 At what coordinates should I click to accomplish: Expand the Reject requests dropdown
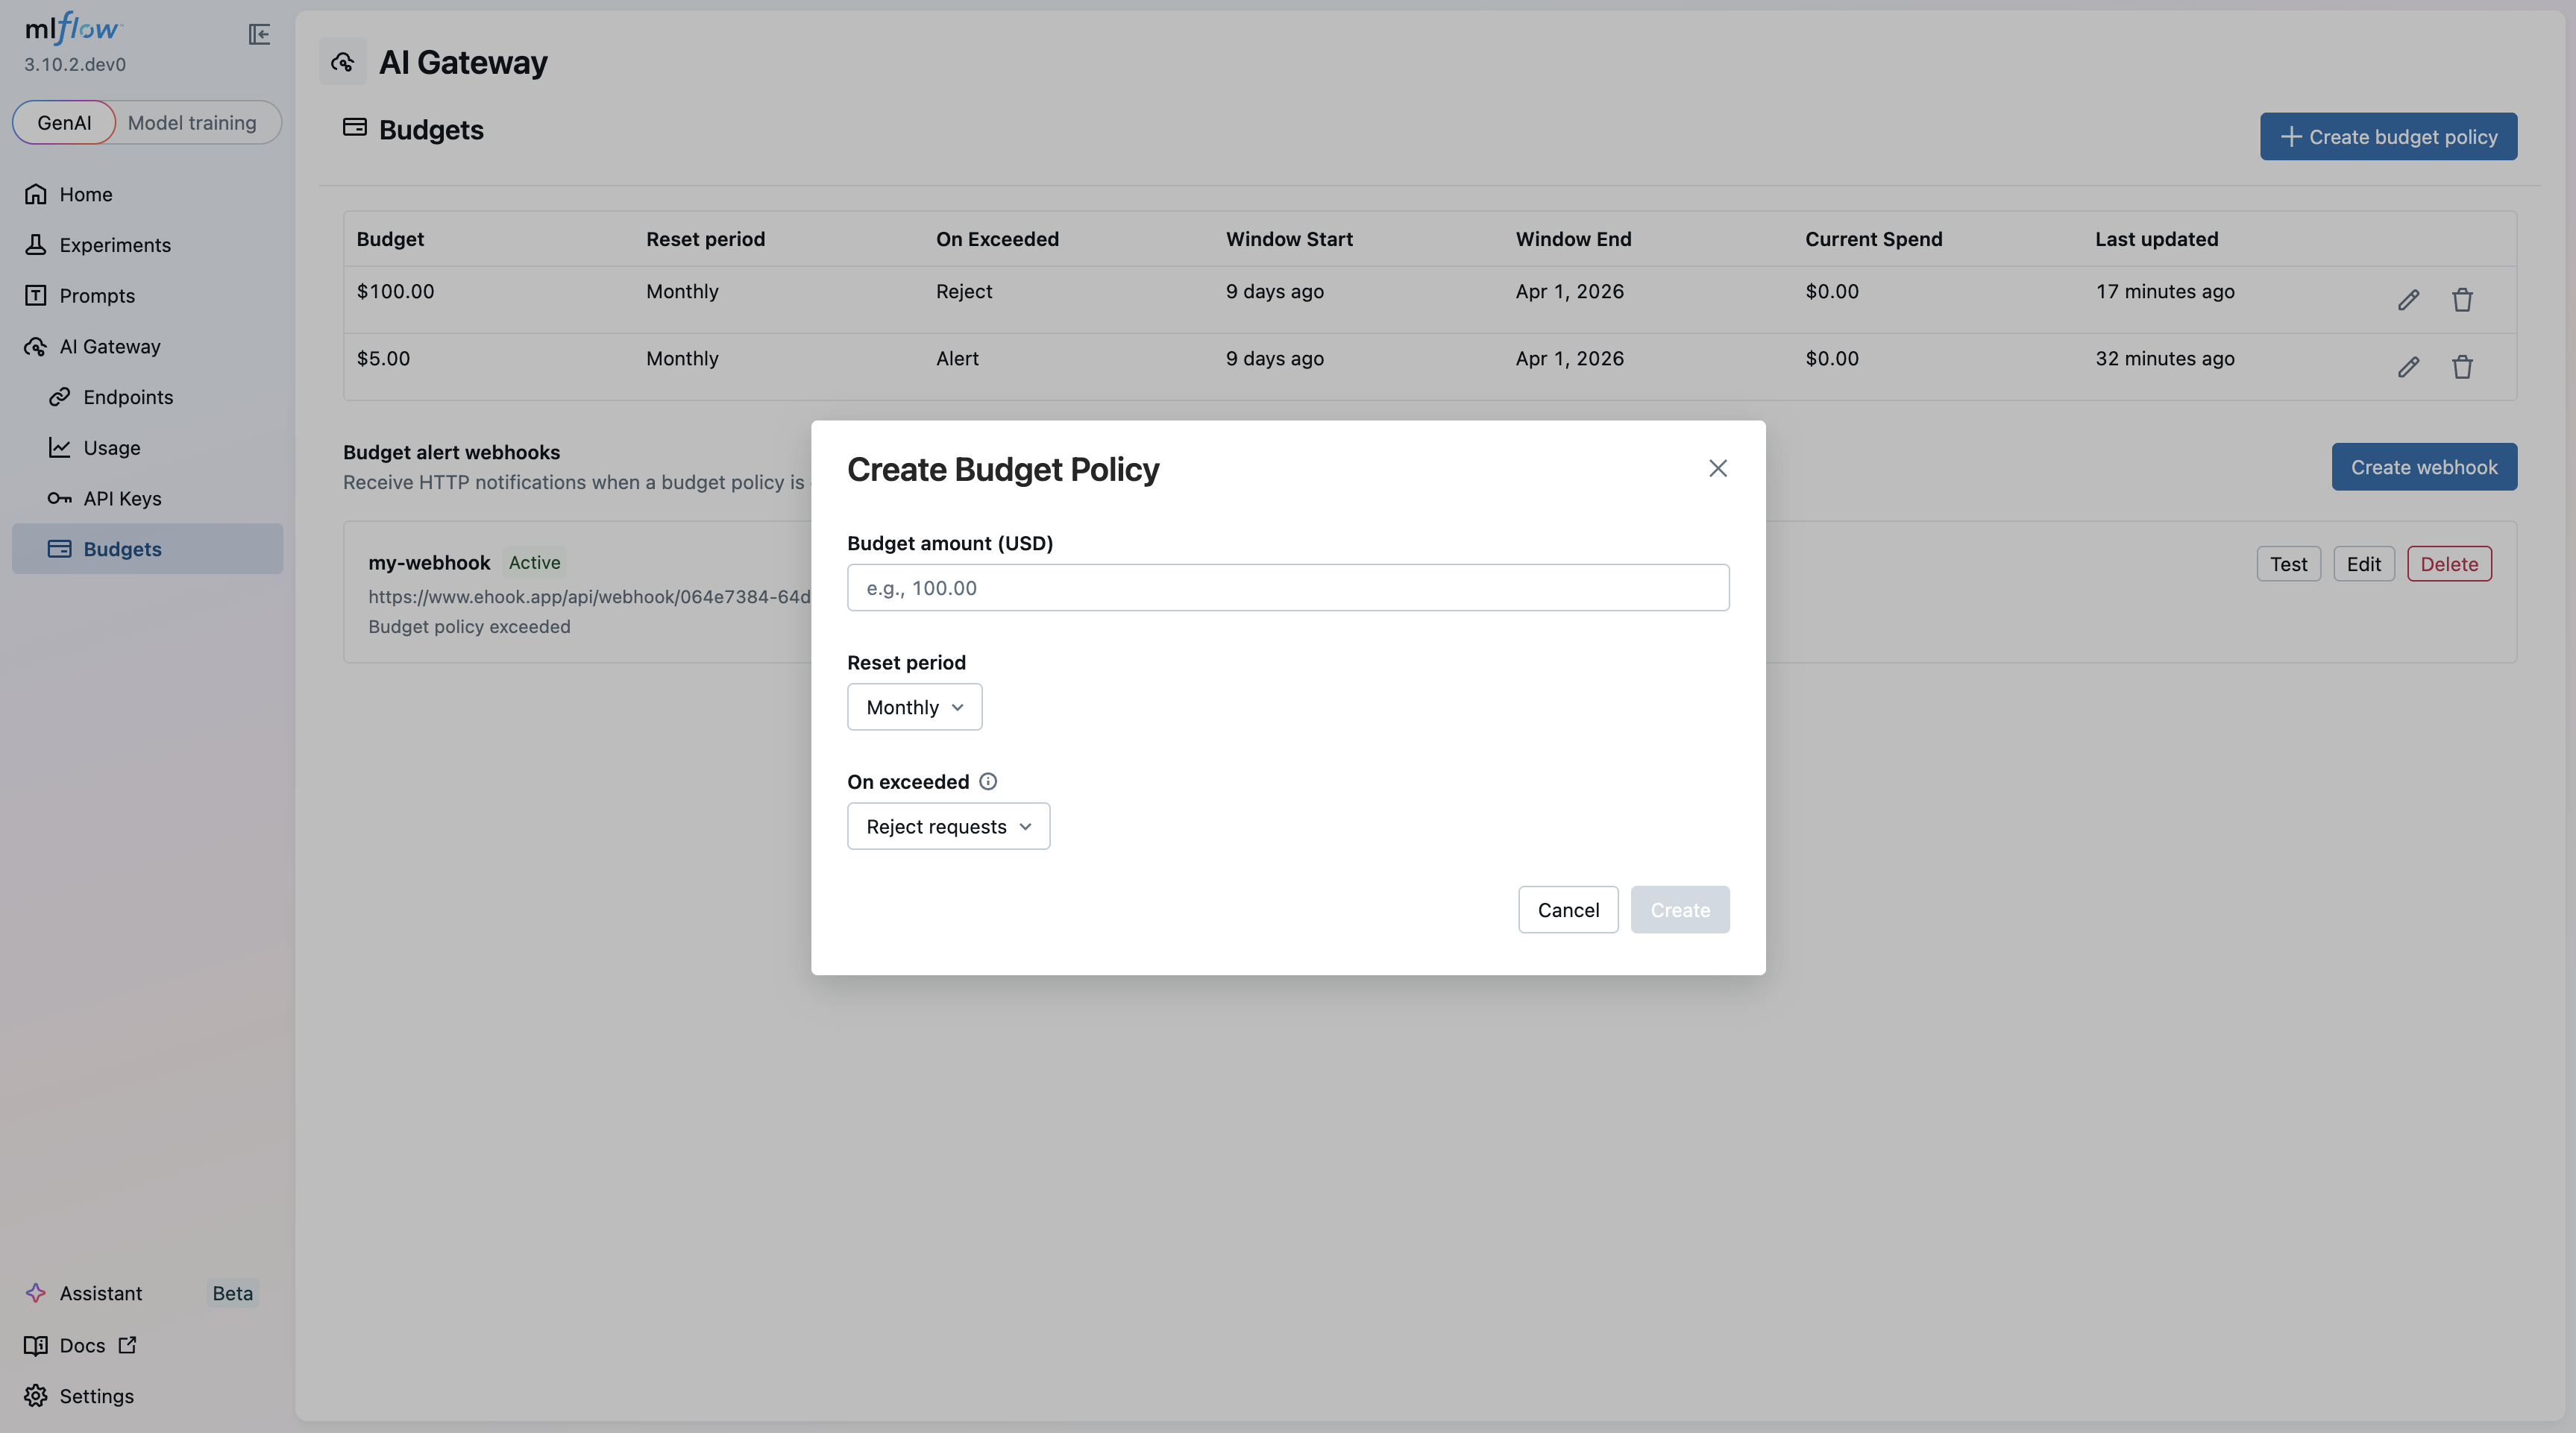(947, 826)
